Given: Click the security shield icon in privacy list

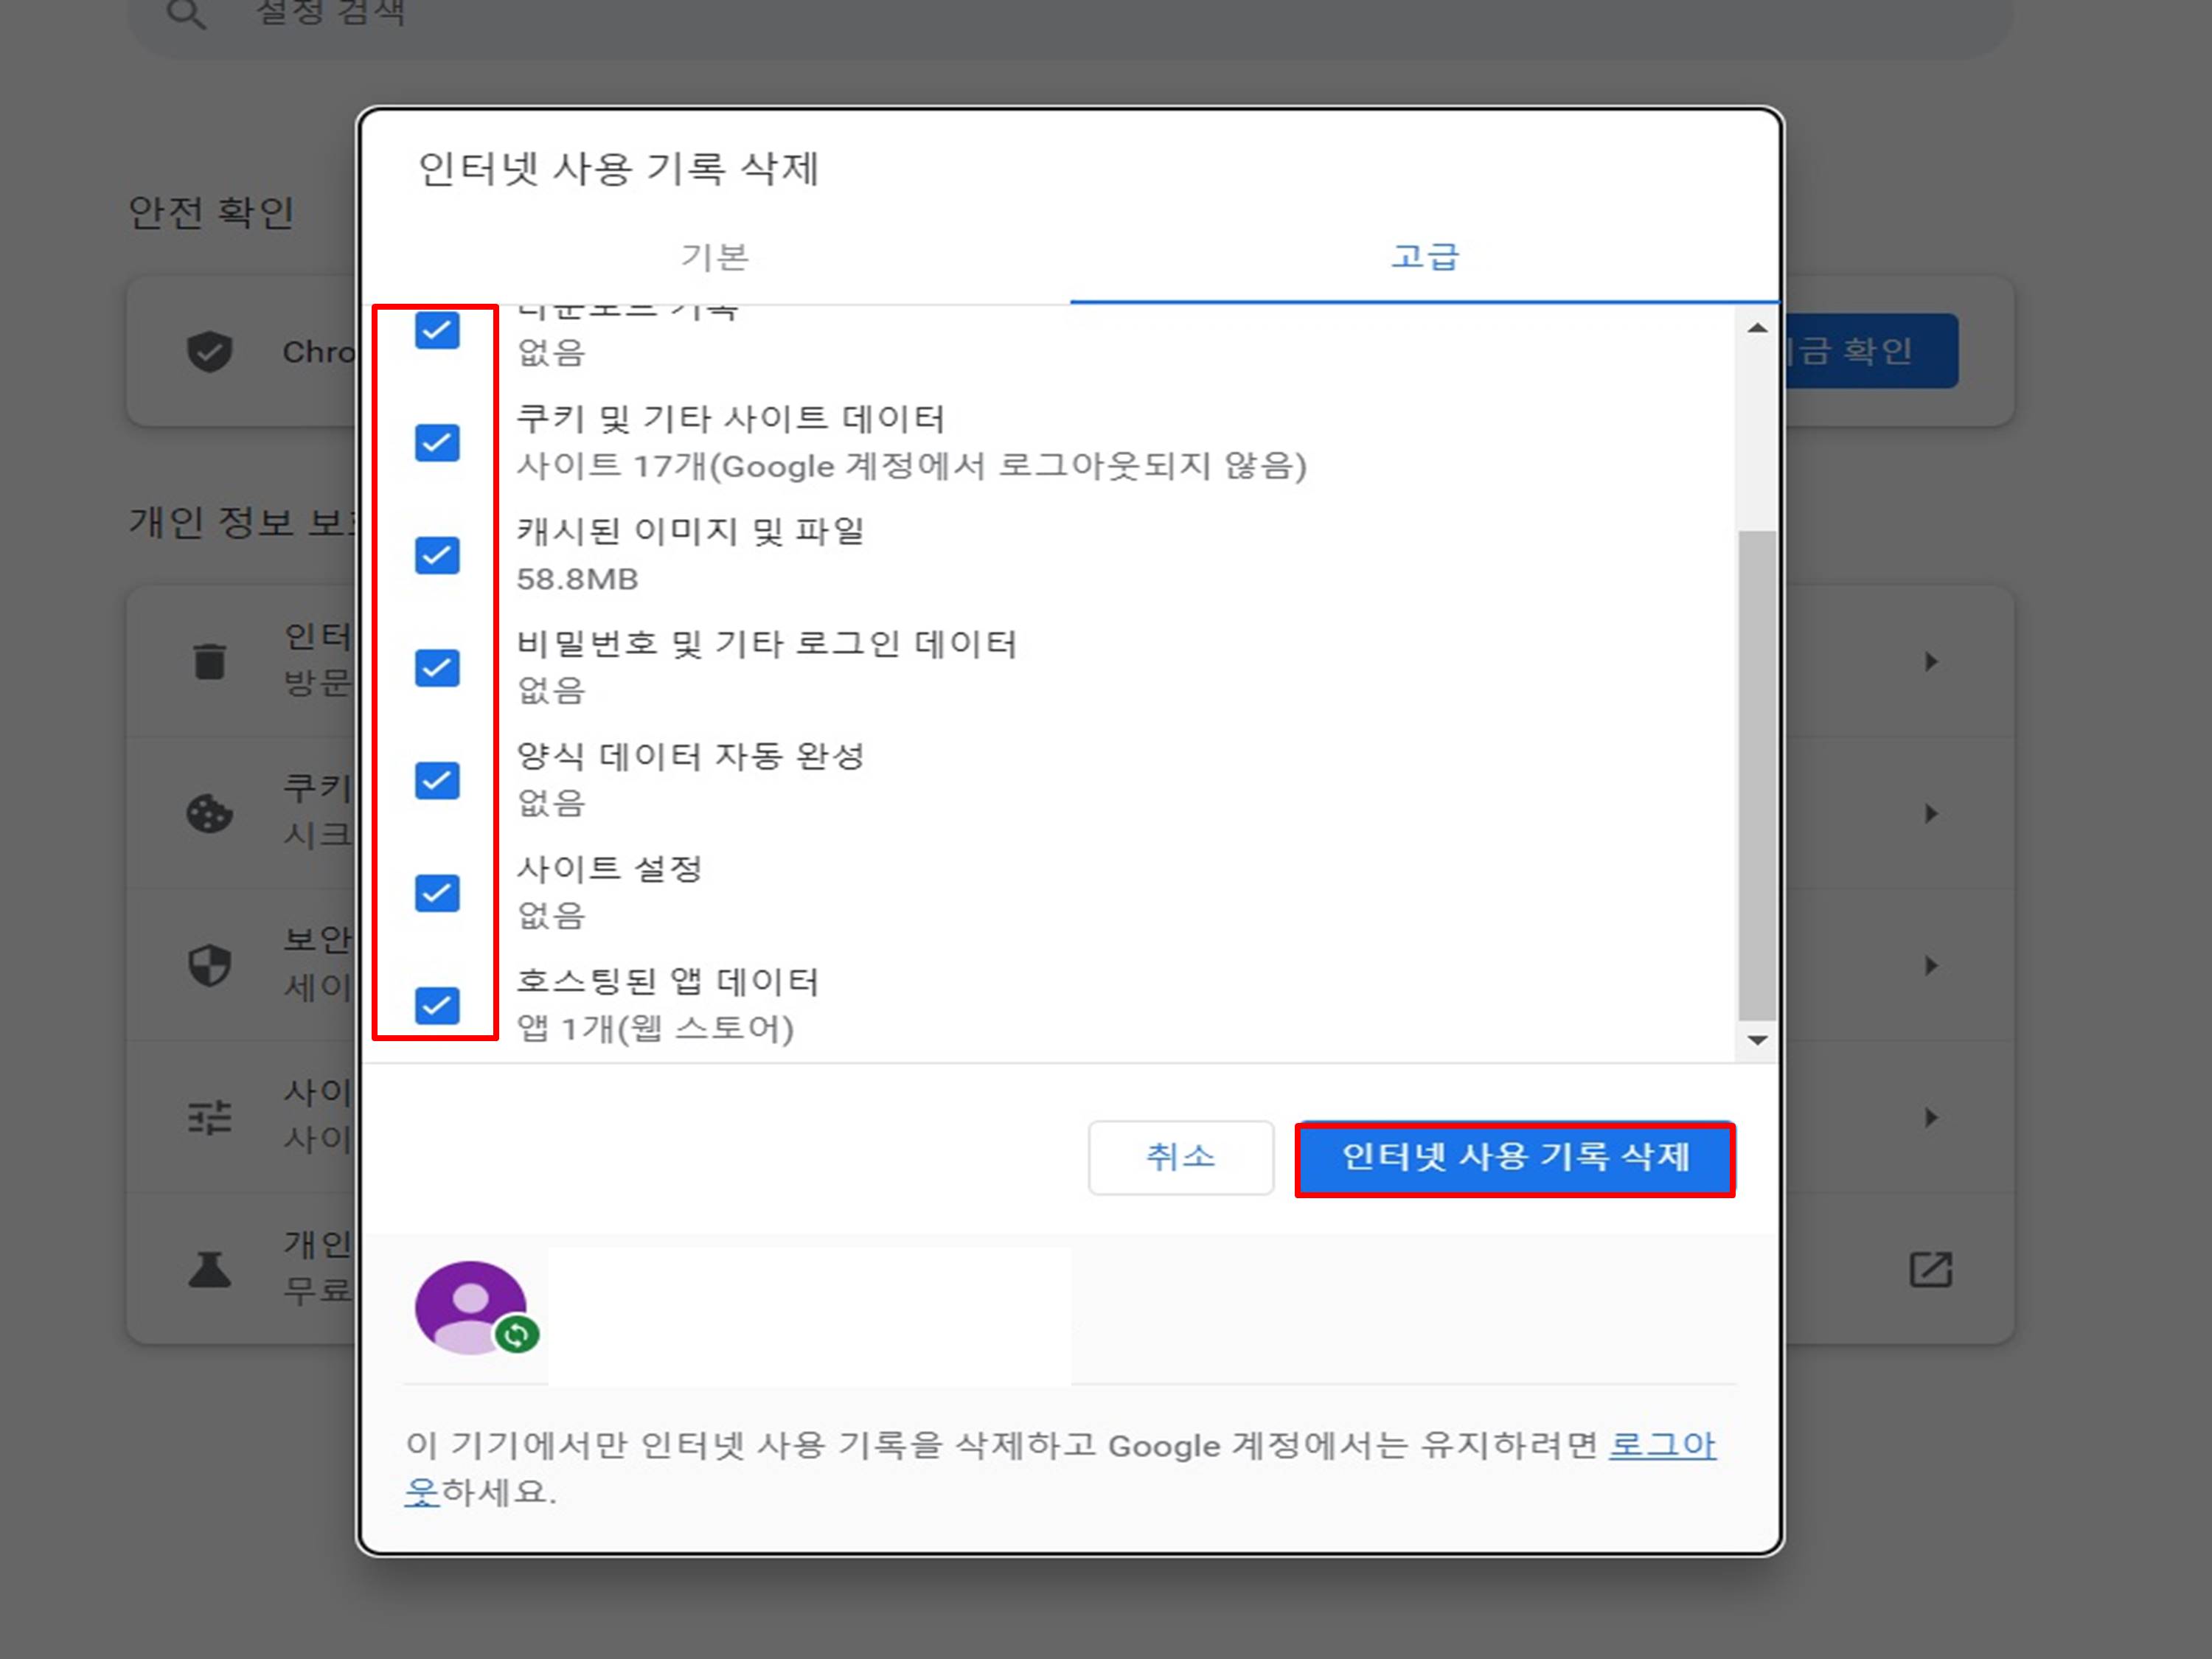Looking at the screenshot, I should click(209, 965).
